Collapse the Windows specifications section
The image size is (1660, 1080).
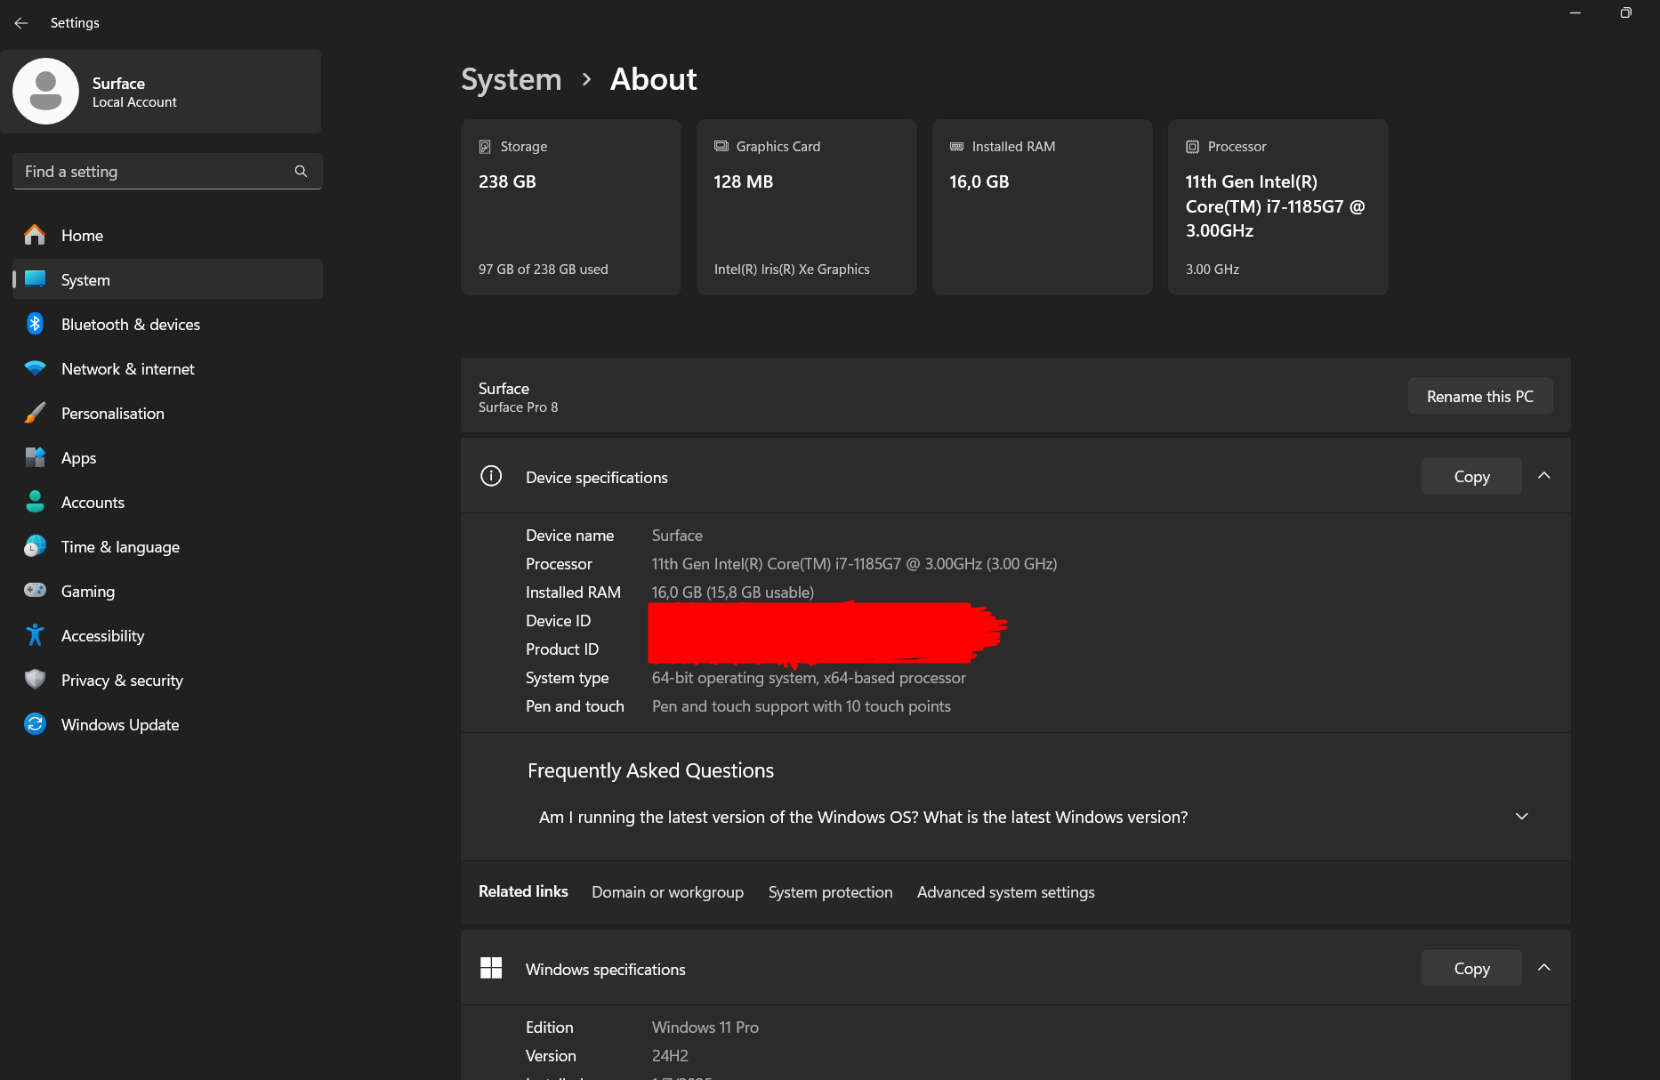coord(1544,968)
